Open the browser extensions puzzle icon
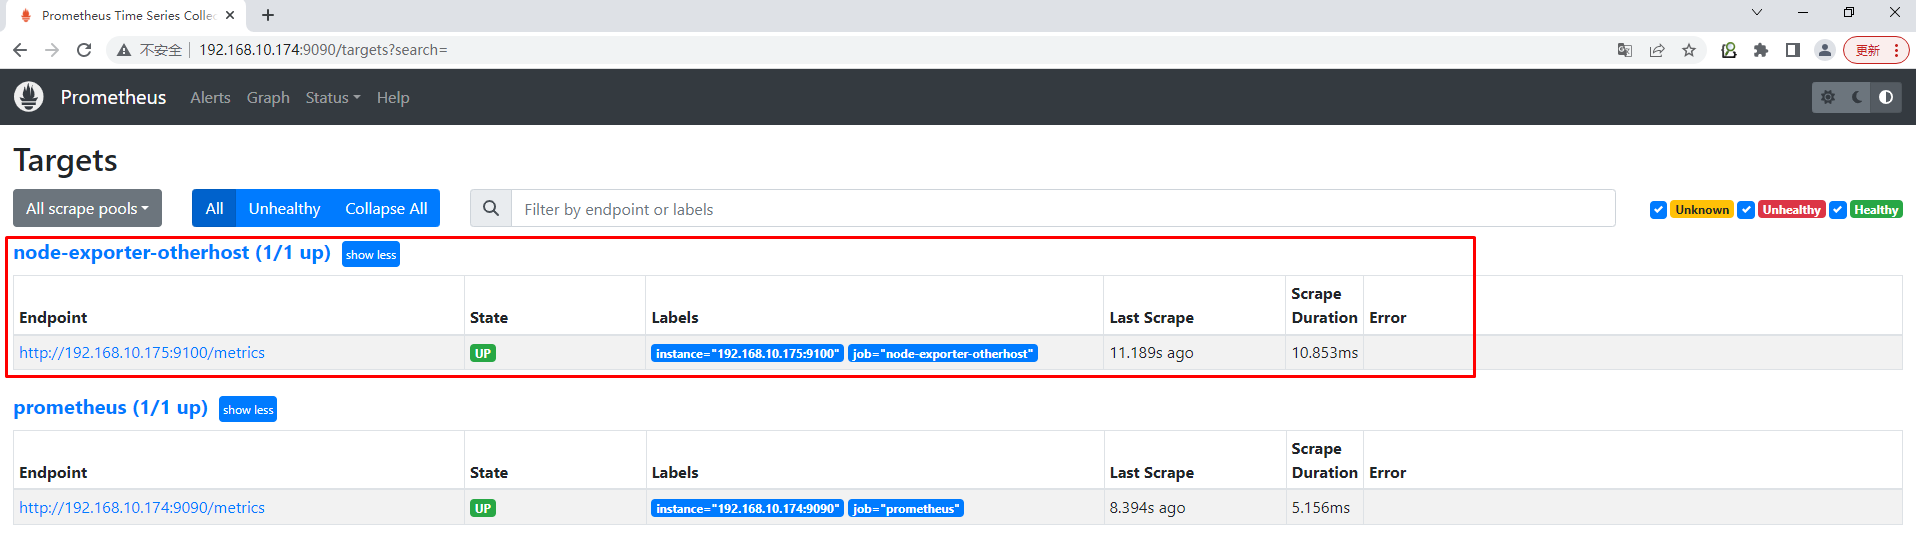The height and width of the screenshot is (554, 1916). click(x=1761, y=50)
